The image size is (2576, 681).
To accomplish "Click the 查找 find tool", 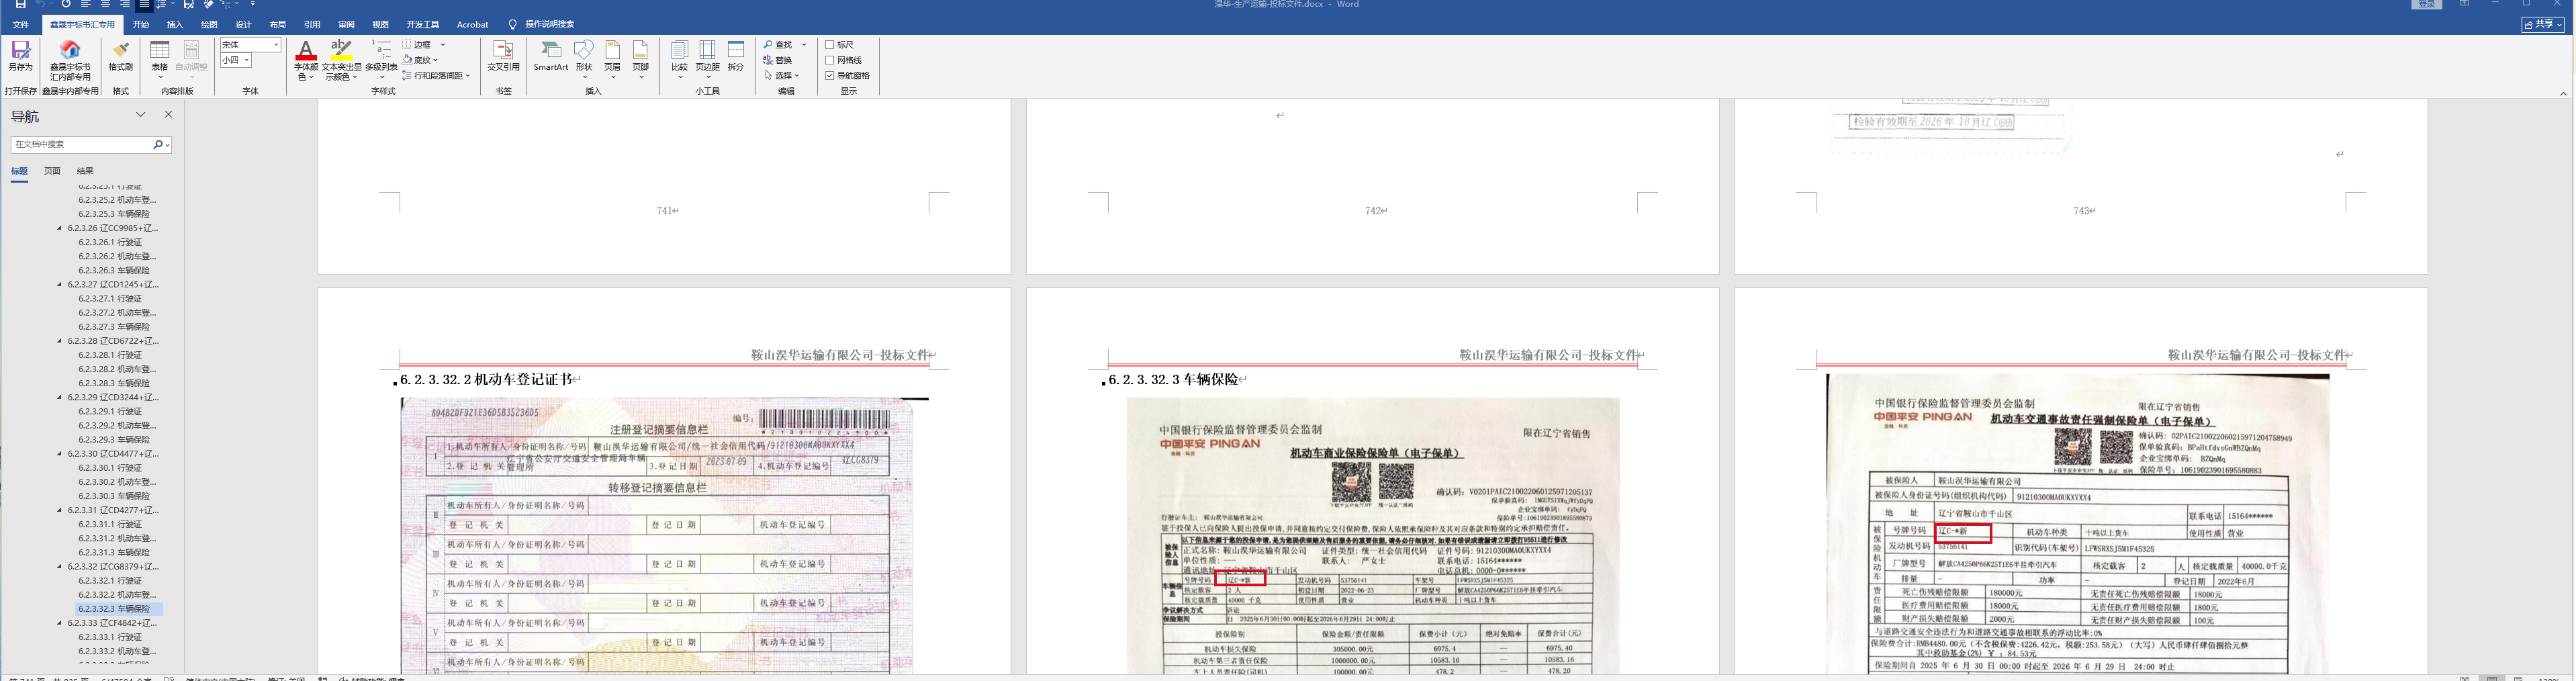I will coord(778,45).
